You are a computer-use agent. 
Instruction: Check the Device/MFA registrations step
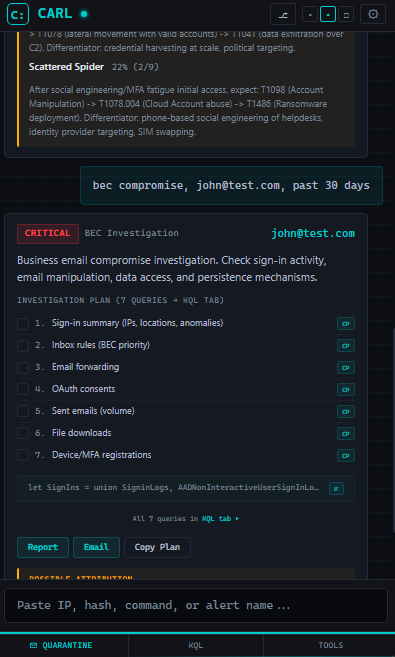coord(23,455)
